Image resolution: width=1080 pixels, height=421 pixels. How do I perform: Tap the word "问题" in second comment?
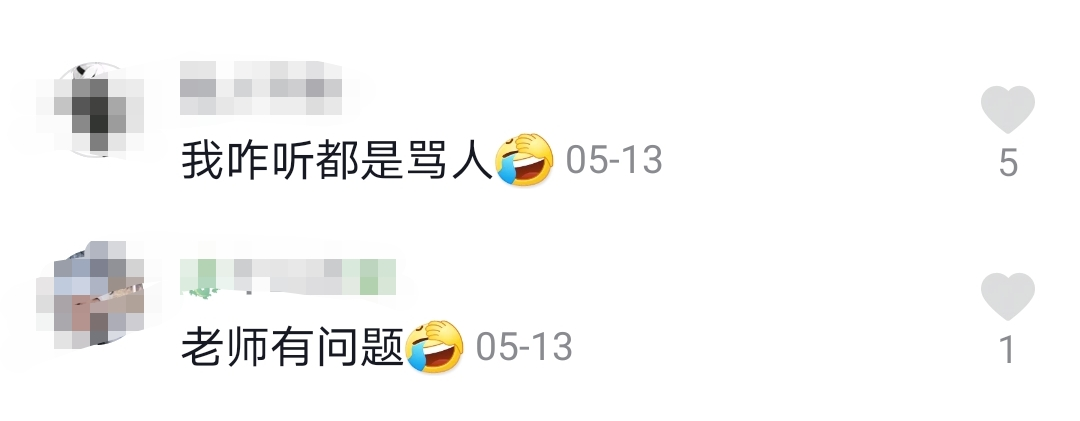pyautogui.click(x=360, y=348)
